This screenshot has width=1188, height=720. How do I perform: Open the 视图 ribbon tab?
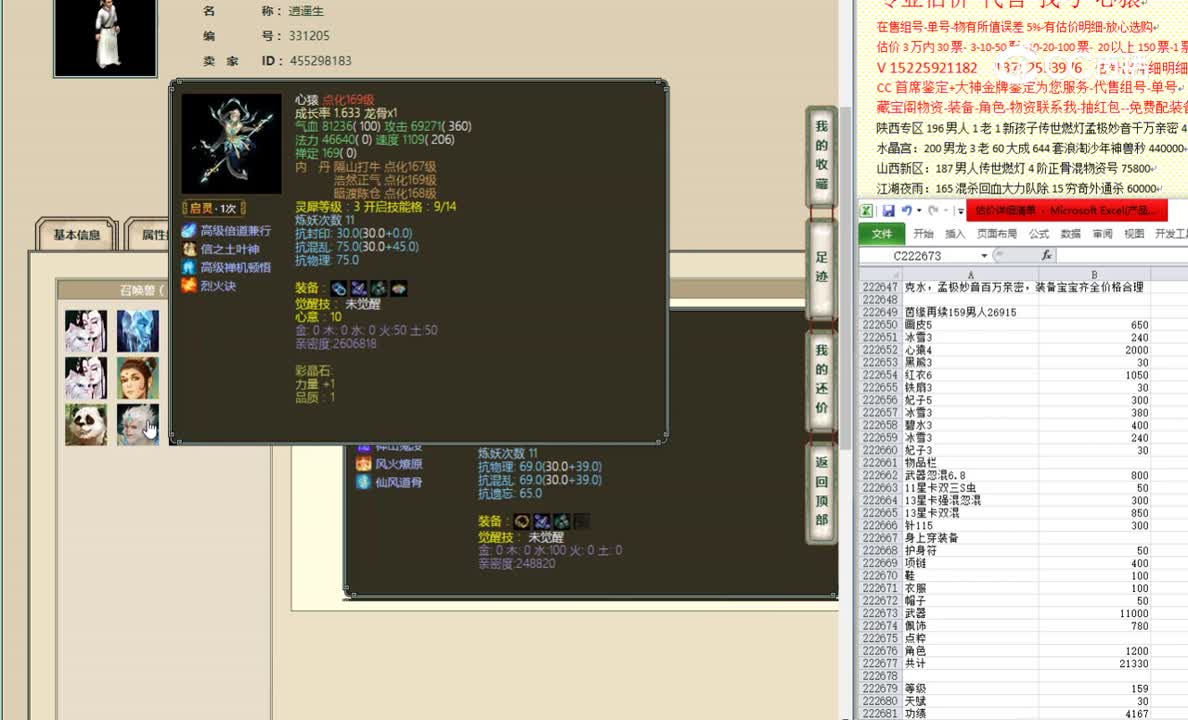pos(1134,233)
